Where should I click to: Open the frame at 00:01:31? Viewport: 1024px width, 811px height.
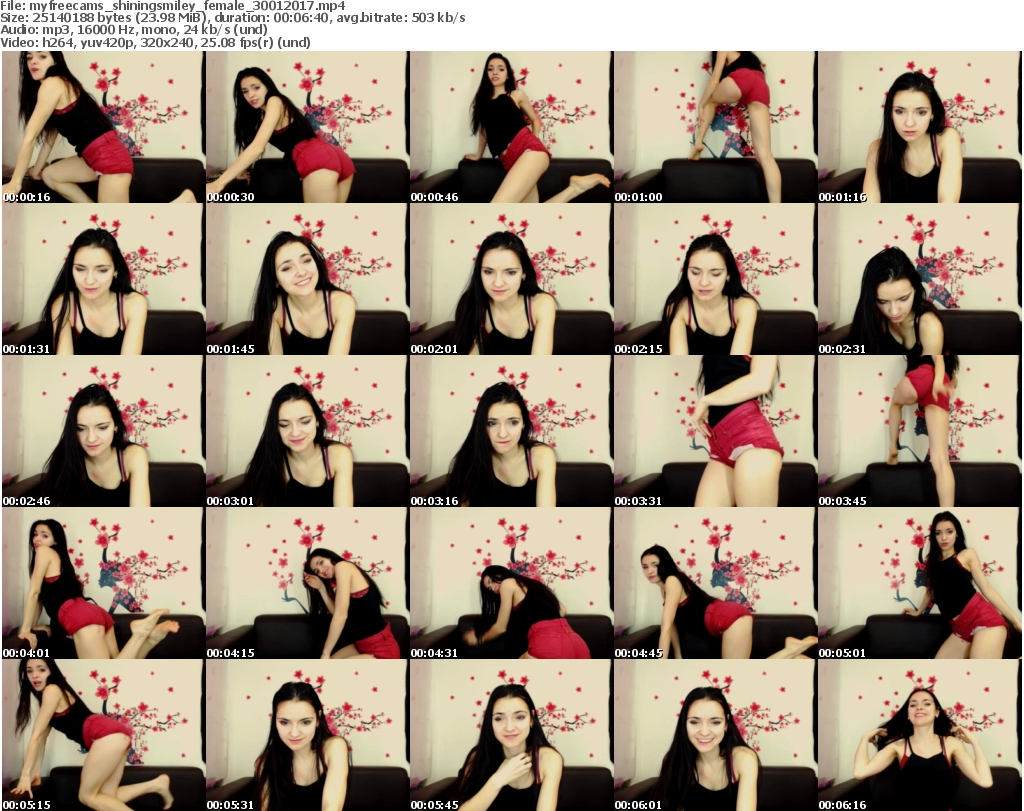click(103, 279)
